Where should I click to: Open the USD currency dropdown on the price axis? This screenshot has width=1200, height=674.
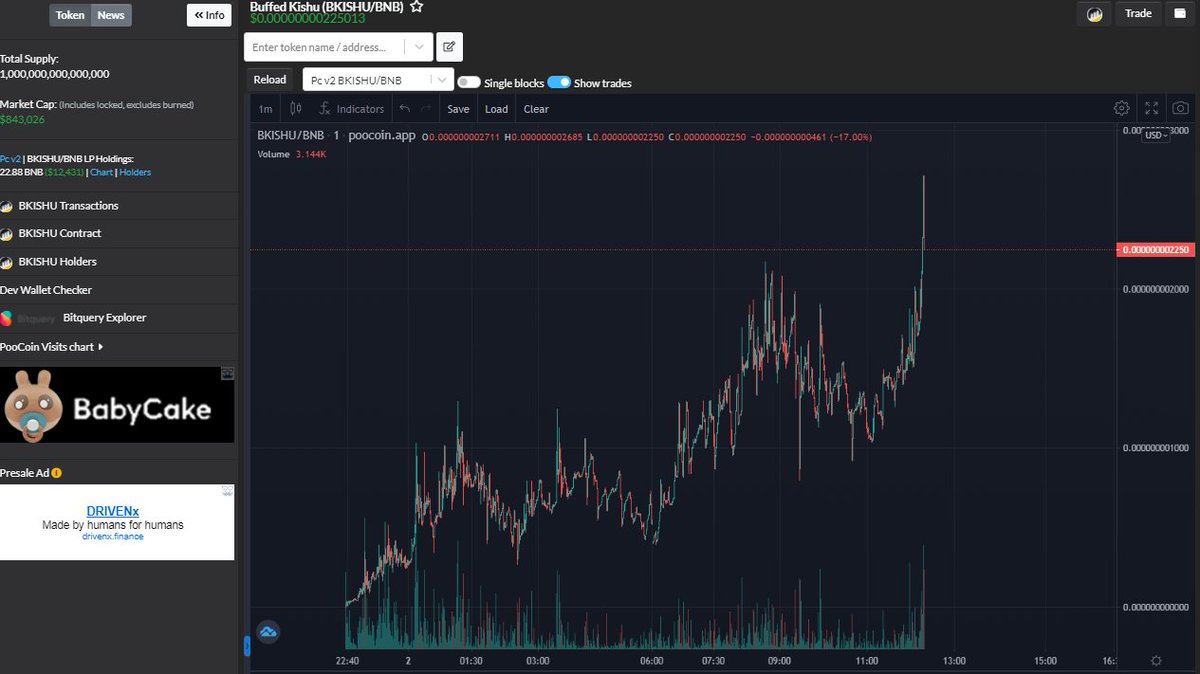click(x=1157, y=135)
